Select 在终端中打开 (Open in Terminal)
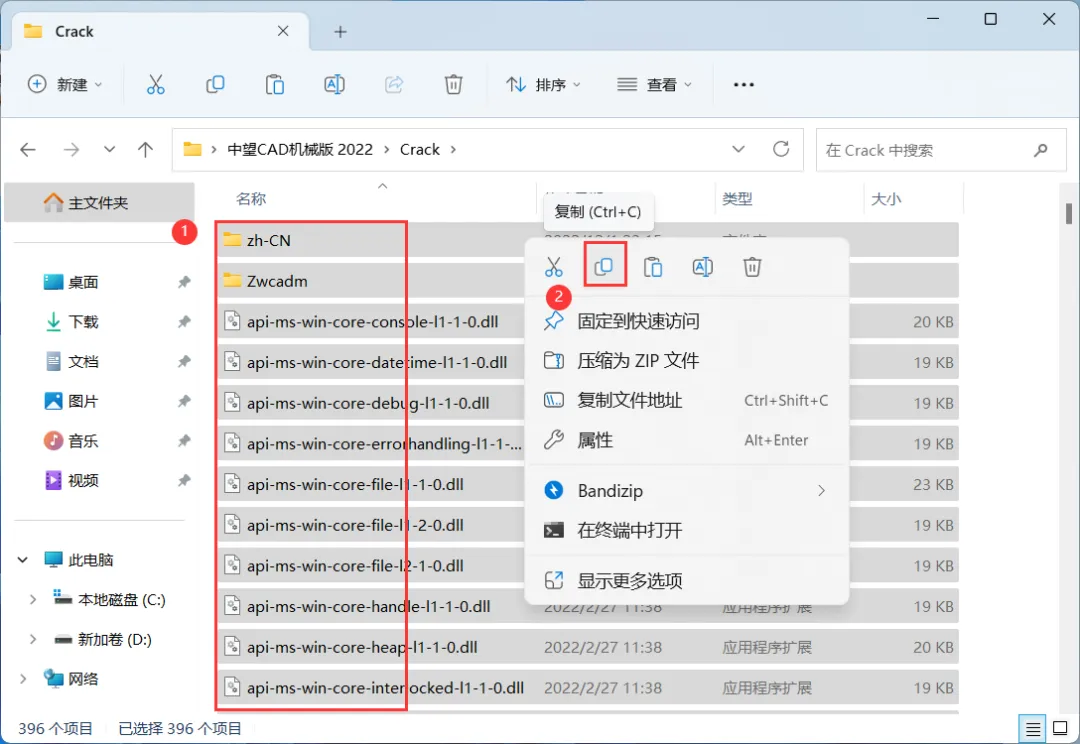The width and height of the screenshot is (1080, 744). [x=687, y=530]
